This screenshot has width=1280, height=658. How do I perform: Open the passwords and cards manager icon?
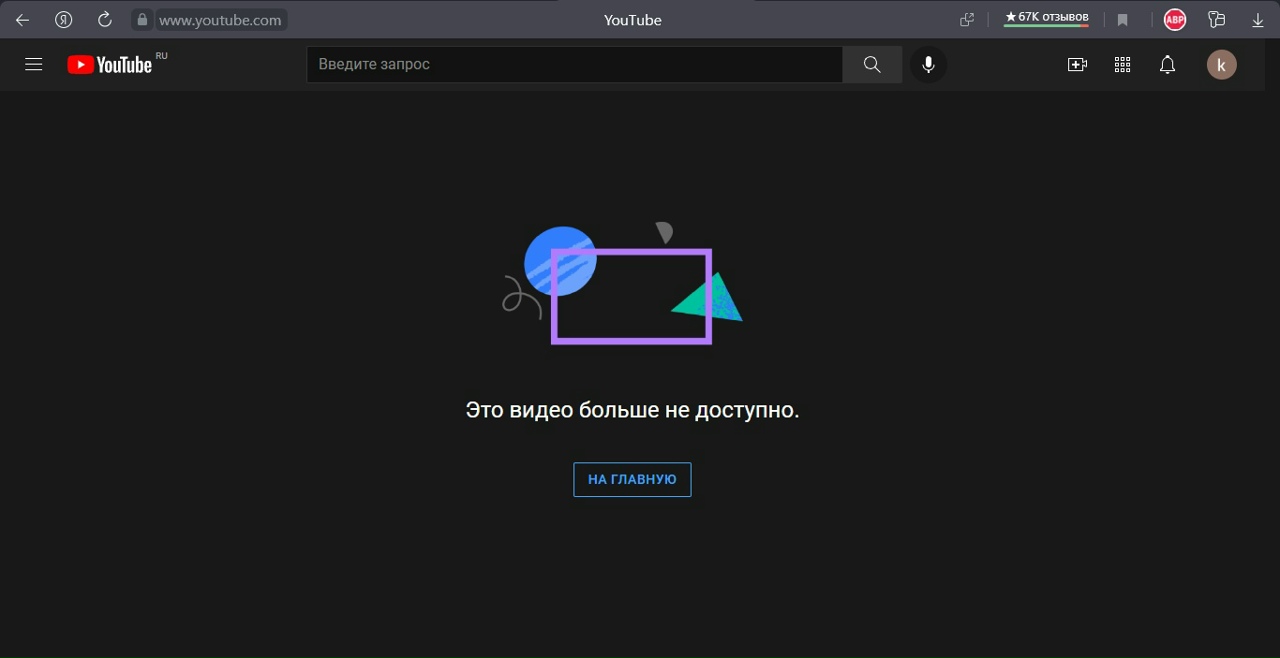1216,20
